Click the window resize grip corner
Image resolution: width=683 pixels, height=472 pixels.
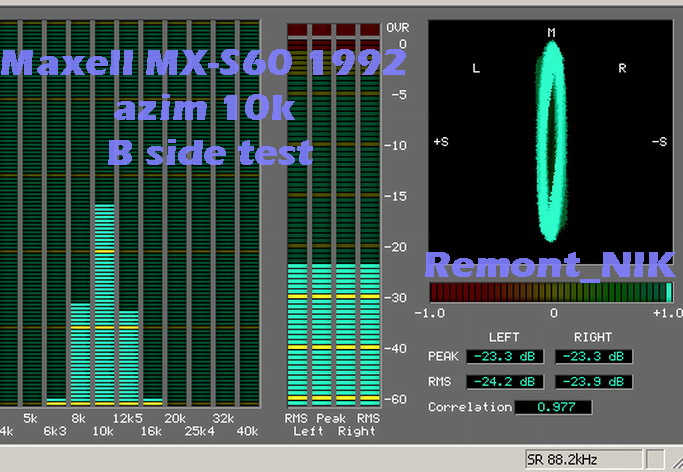point(674,463)
